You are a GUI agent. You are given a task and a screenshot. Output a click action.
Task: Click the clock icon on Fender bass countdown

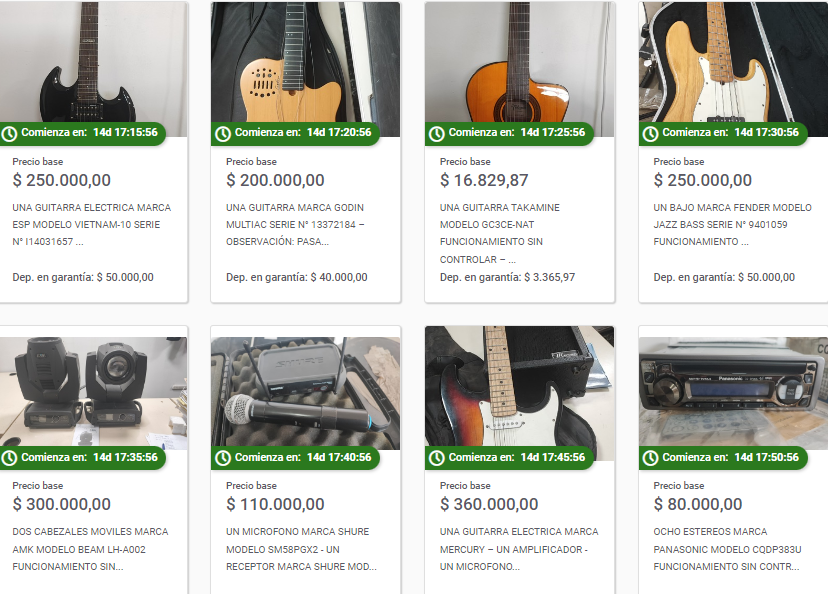pos(650,134)
